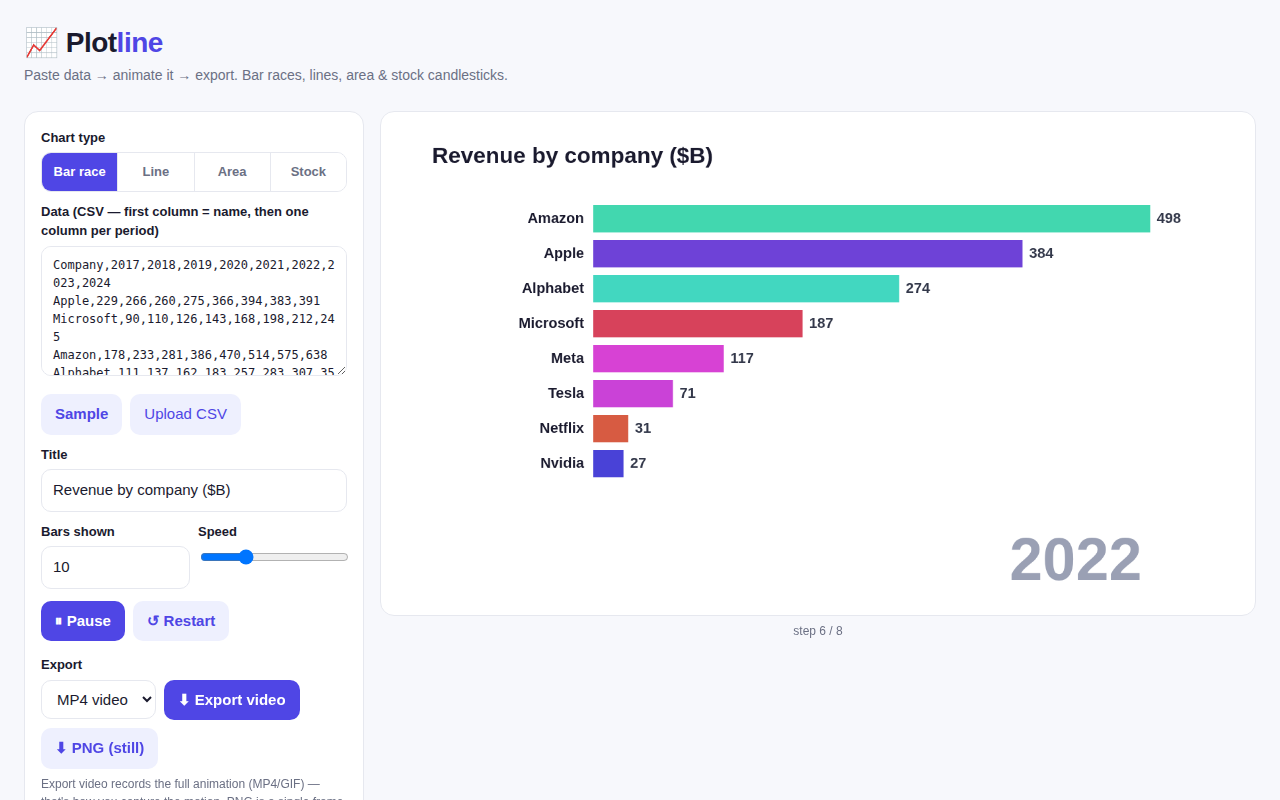This screenshot has width=1280, height=800.
Task: Click the Meta bar in the chart
Action: point(658,358)
